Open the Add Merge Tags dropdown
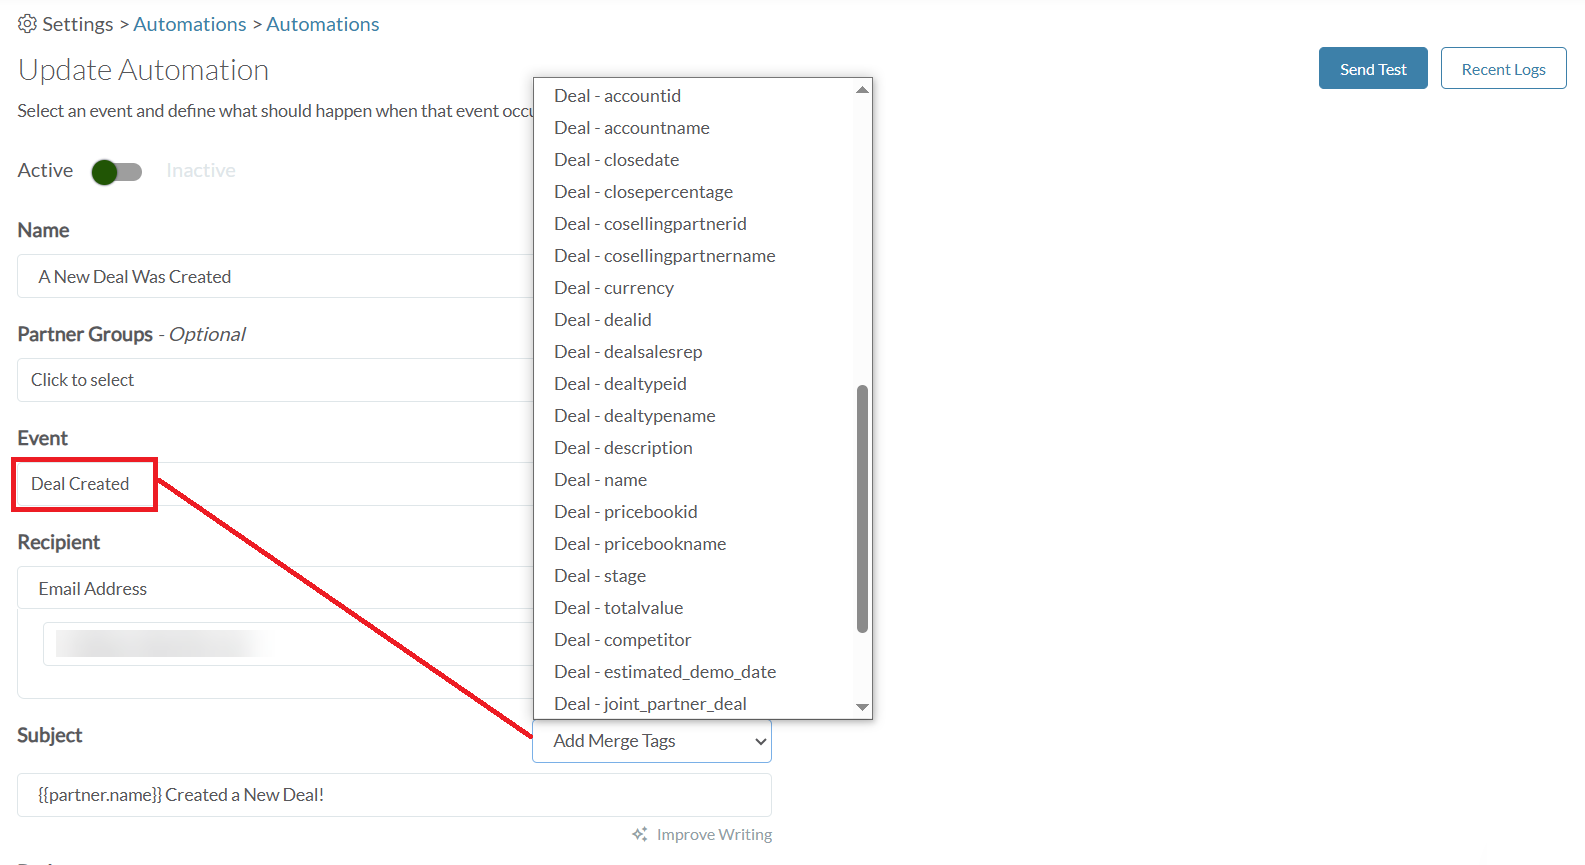Screen dimensions: 1585x865 652,741
